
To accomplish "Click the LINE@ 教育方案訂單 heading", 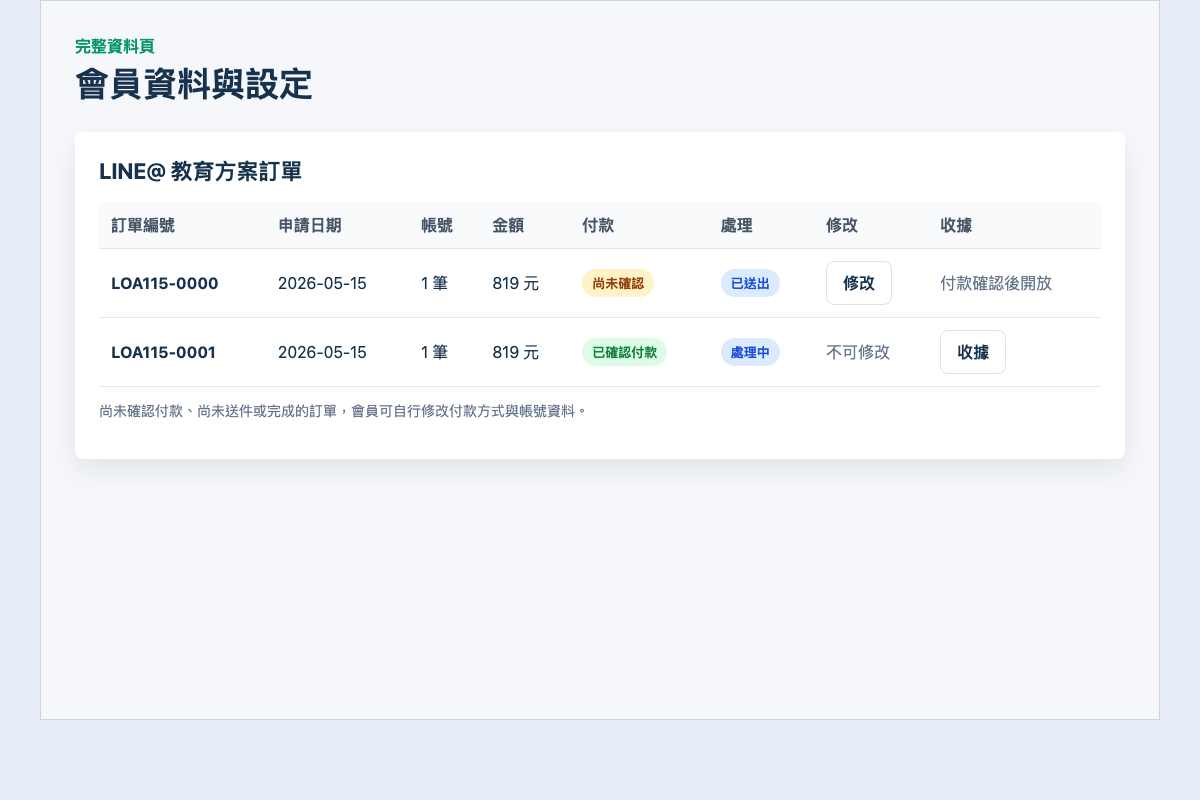I will 200,171.
